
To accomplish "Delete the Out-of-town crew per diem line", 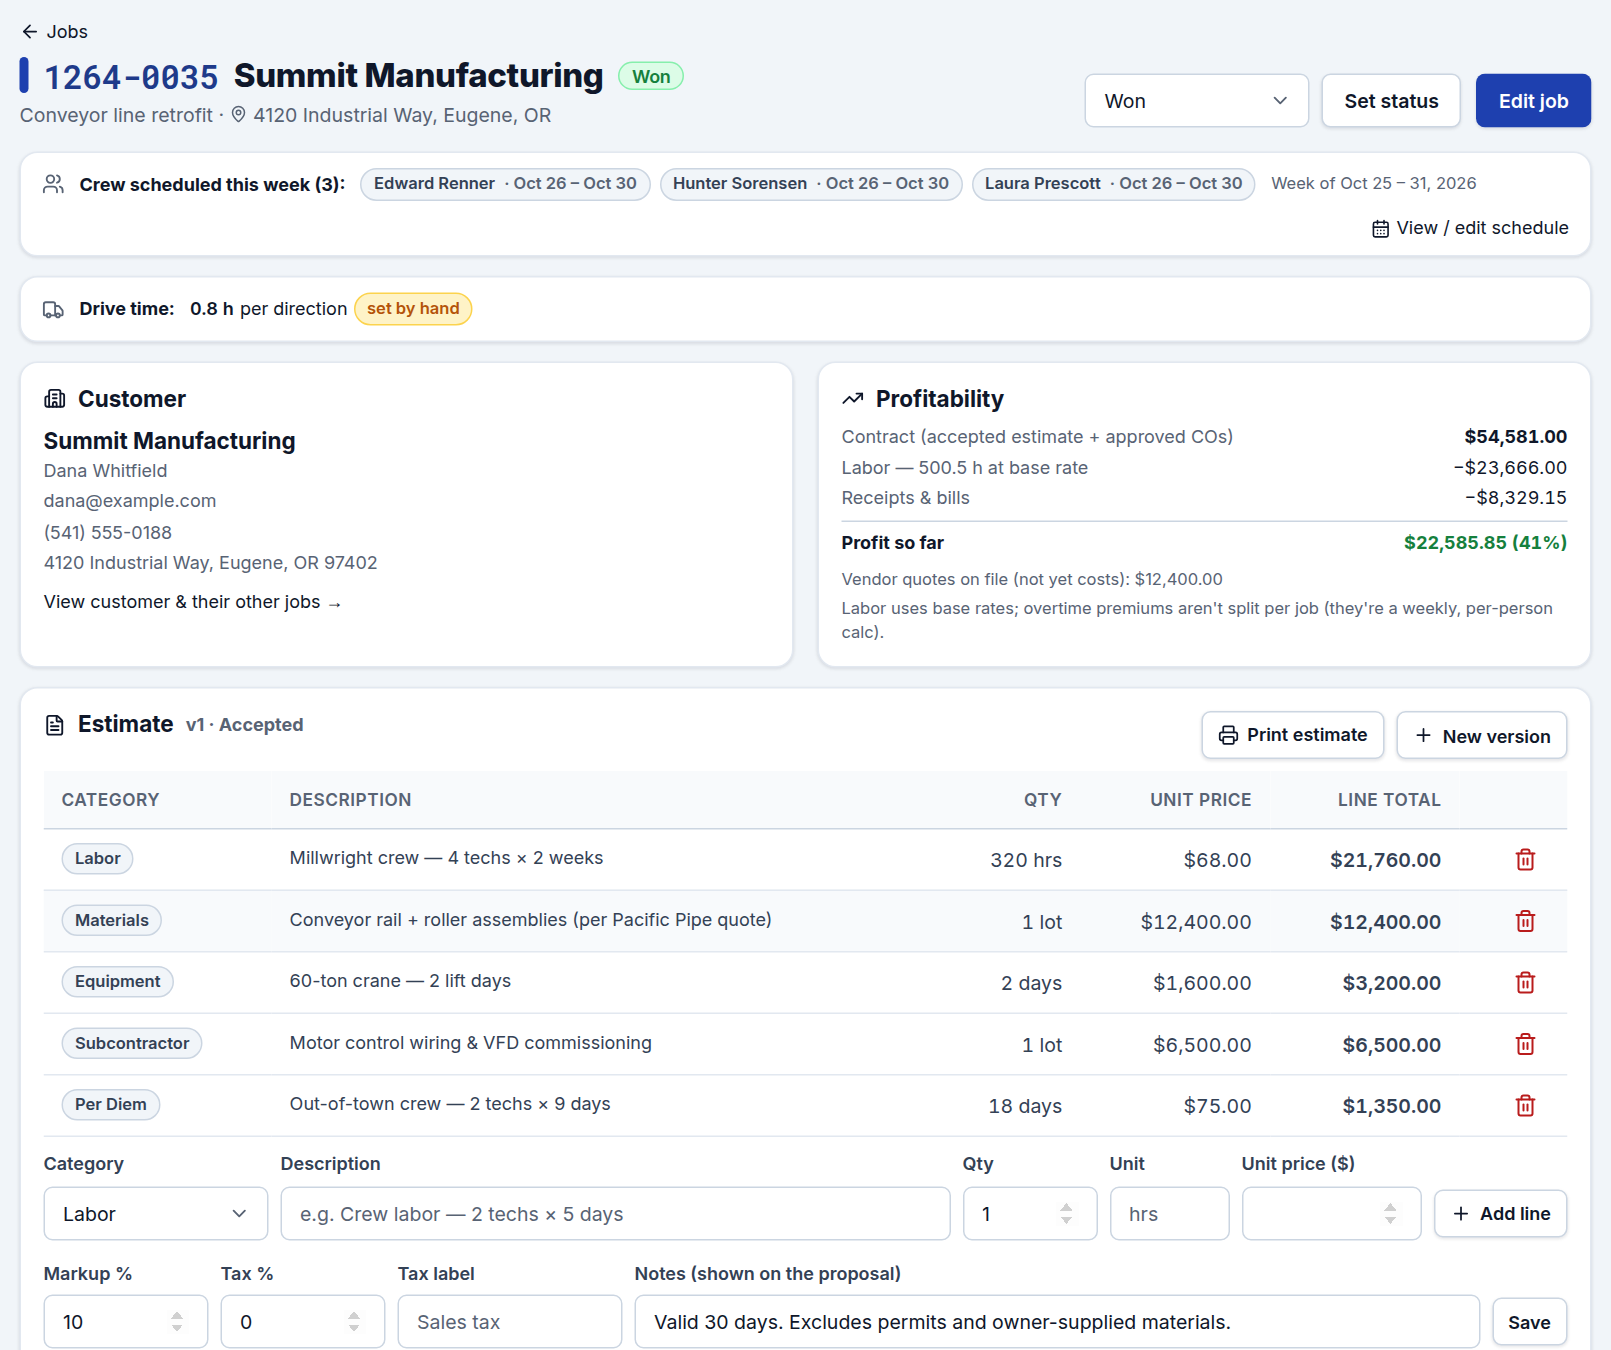I will [1525, 1106].
